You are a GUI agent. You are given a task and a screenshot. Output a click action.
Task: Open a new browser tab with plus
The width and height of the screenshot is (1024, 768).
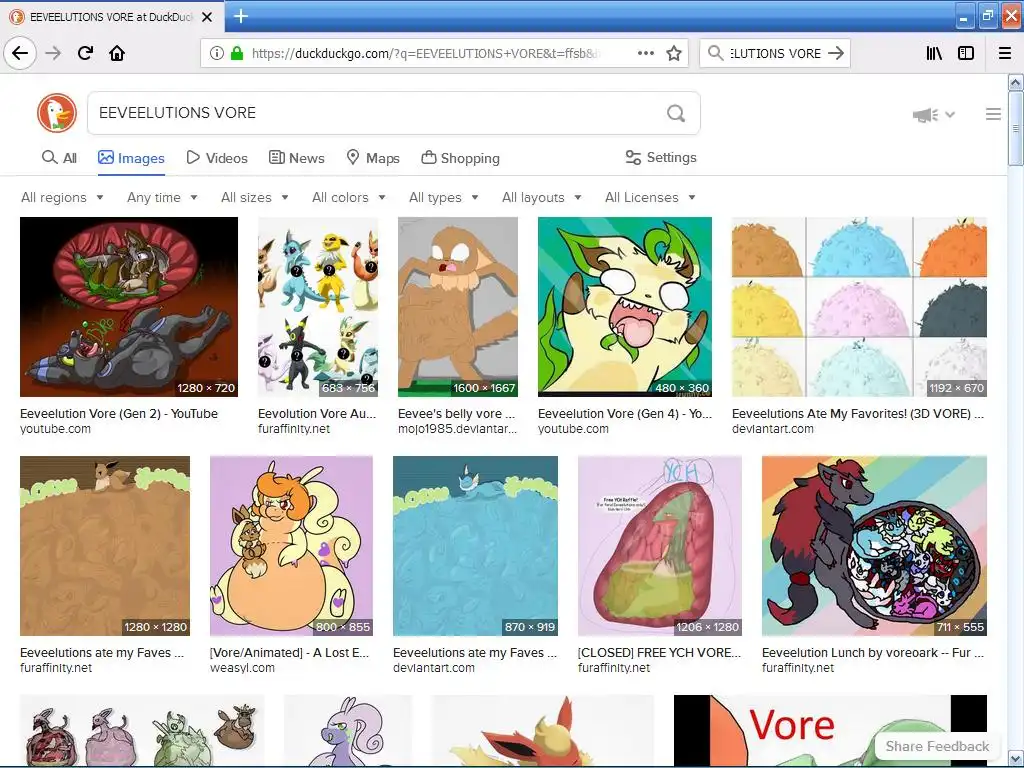pyautogui.click(x=240, y=16)
